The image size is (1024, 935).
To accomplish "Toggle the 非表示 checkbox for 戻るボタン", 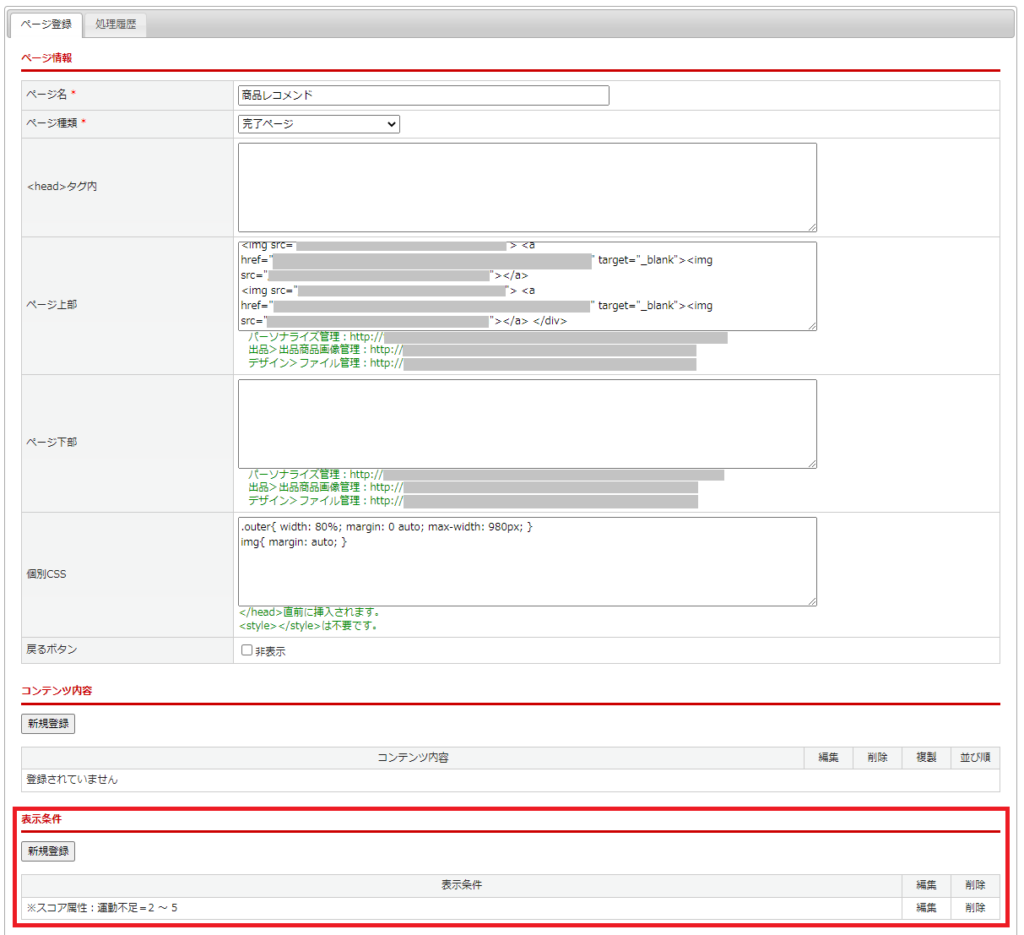I will pyautogui.click(x=247, y=651).
